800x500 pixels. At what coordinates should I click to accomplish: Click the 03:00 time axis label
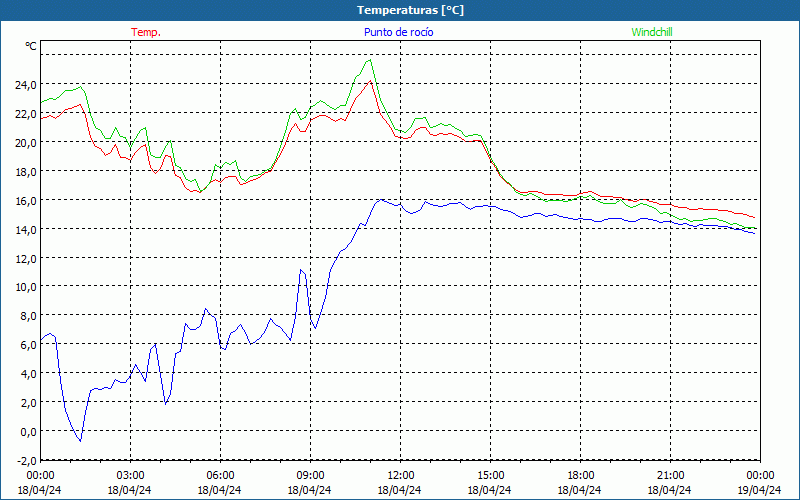tap(130, 476)
